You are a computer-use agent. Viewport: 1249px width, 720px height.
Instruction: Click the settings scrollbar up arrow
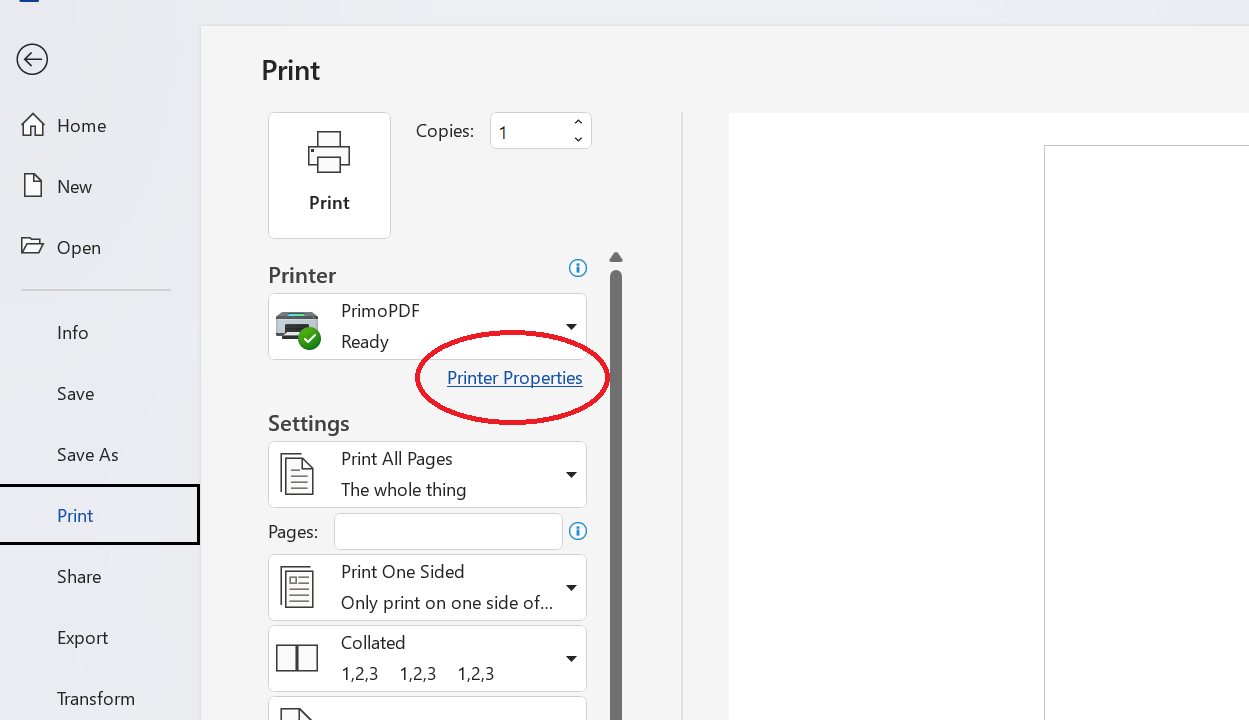(x=616, y=258)
